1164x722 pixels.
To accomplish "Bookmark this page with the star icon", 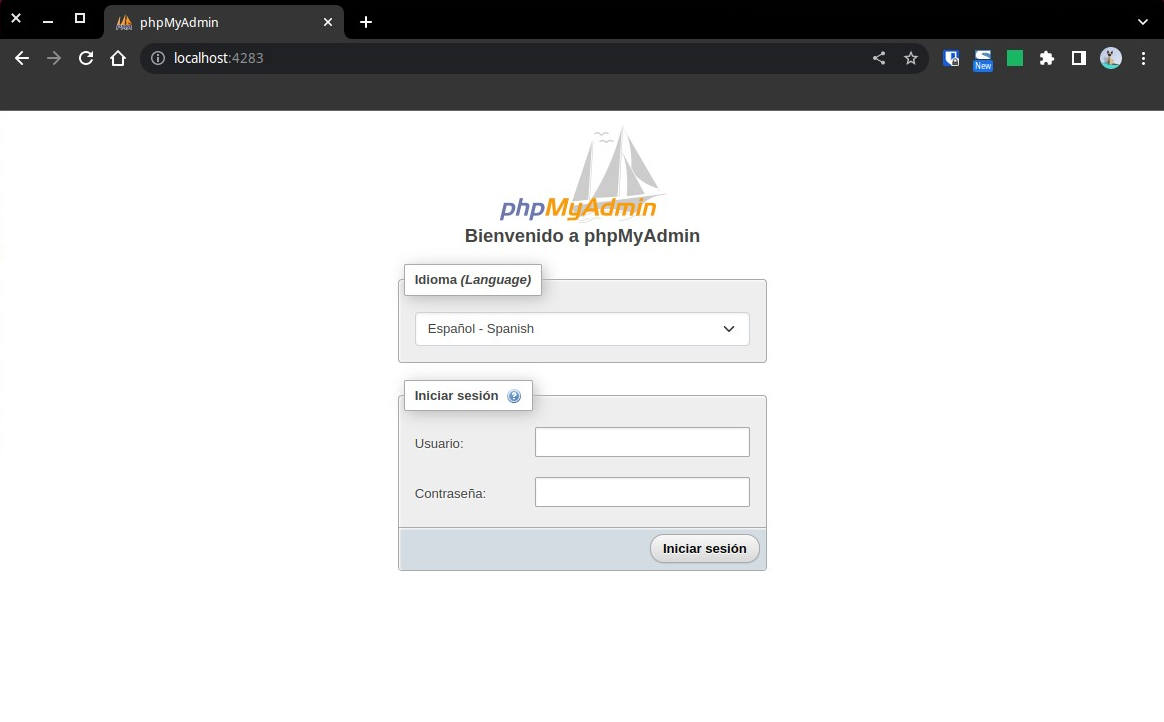I will click(x=911, y=58).
